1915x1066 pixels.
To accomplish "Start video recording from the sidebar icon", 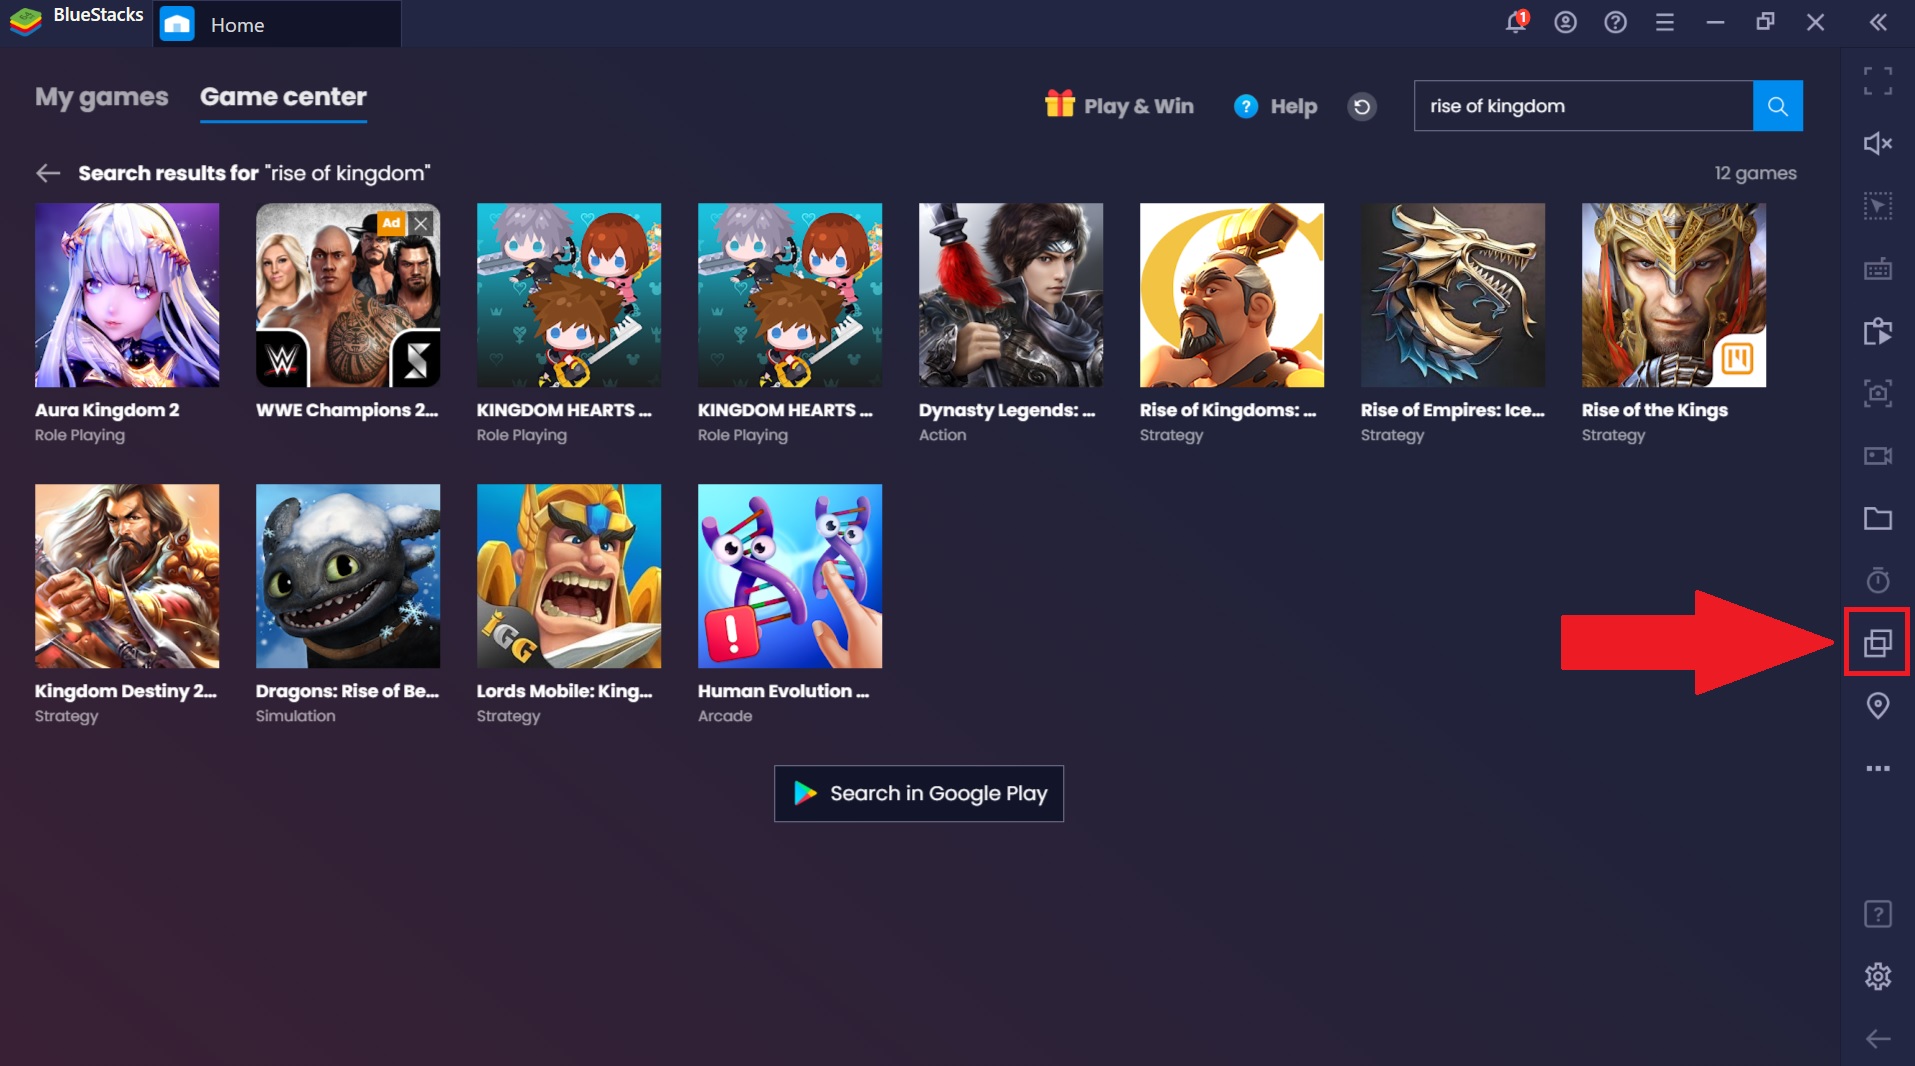I will pyautogui.click(x=1878, y=456).
